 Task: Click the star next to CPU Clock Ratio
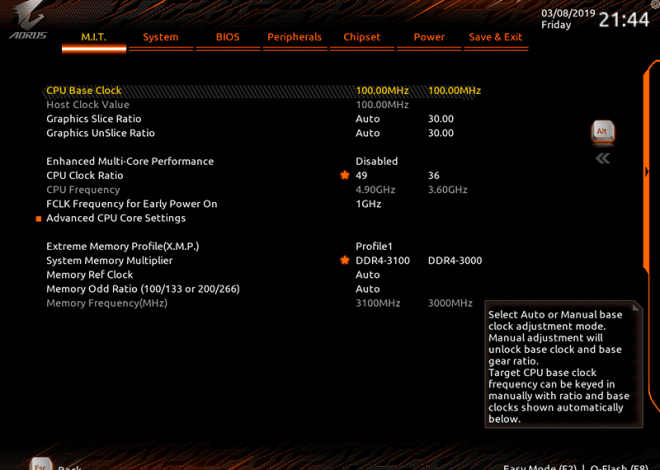[345, 175]
